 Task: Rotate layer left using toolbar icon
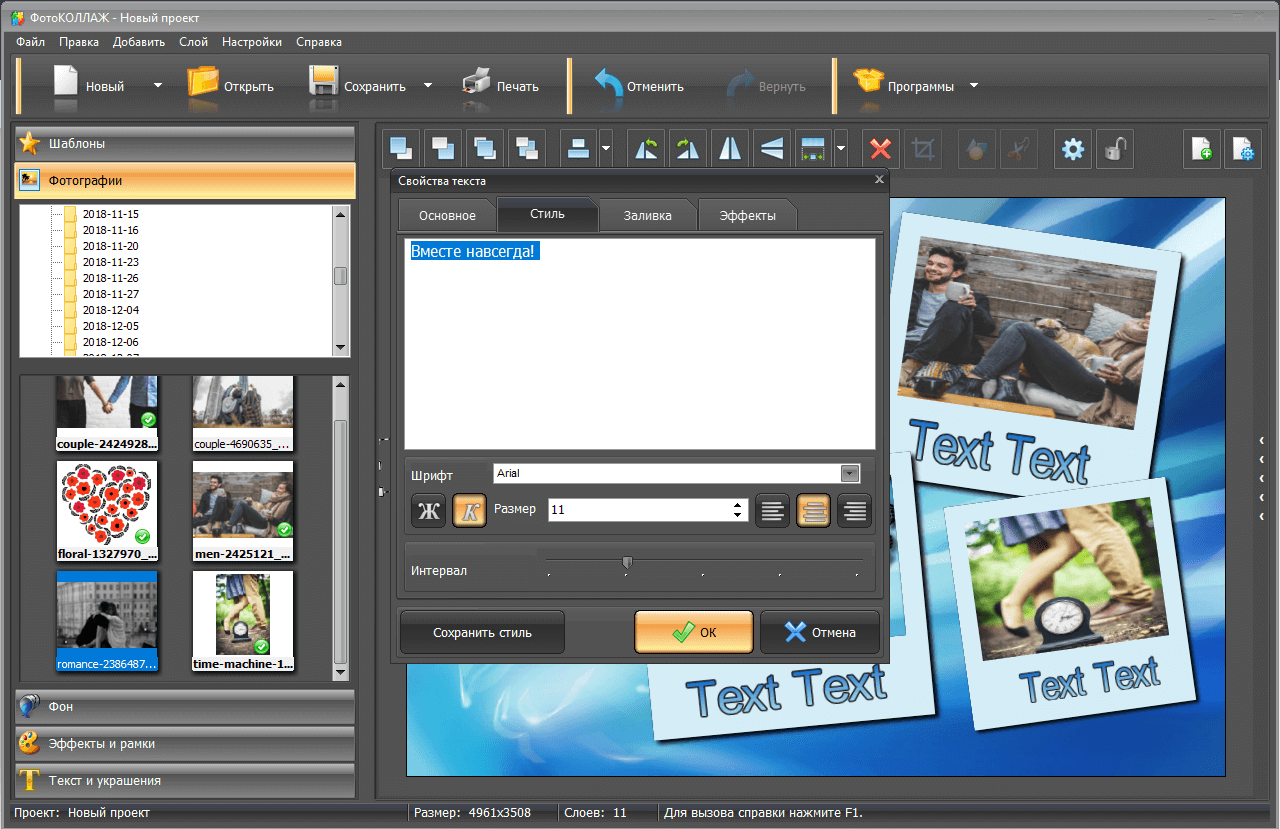(647, 150)
